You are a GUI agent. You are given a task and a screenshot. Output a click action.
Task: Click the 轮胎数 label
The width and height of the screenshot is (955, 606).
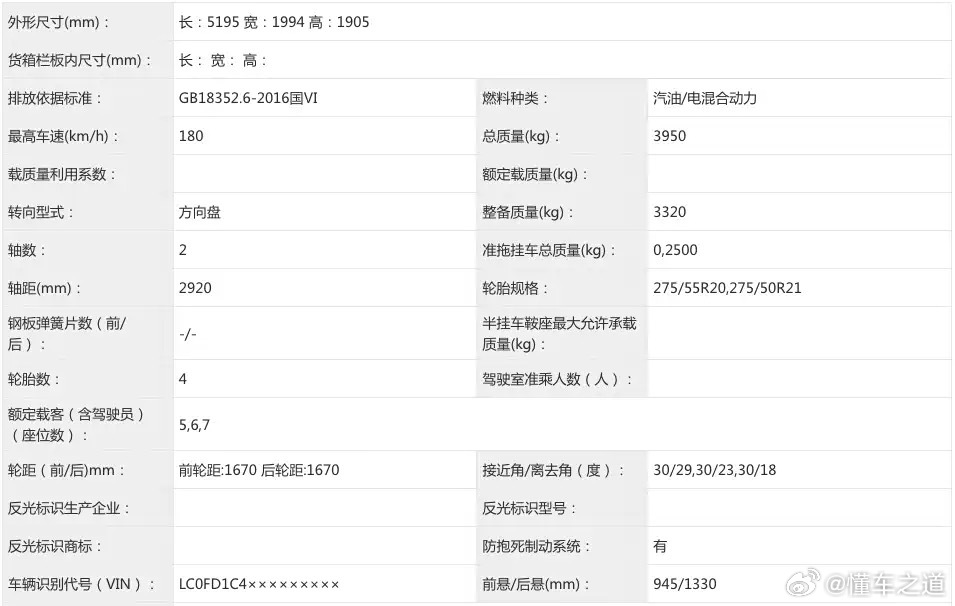[x=34, y=379]
